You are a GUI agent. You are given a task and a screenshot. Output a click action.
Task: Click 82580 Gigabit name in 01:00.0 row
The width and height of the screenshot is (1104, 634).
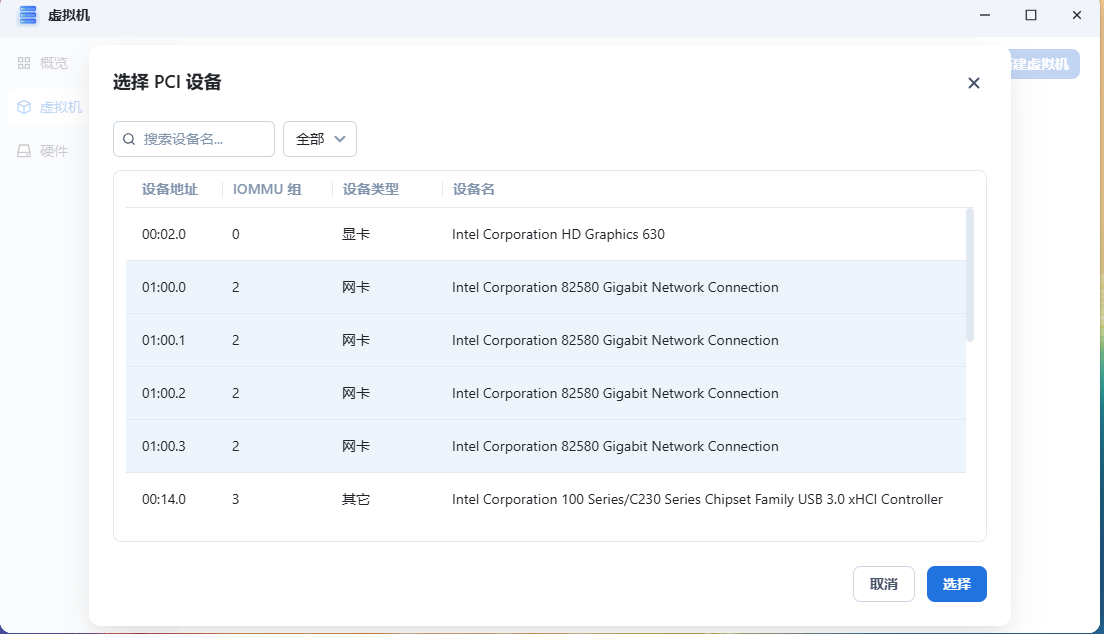[615, 287]
